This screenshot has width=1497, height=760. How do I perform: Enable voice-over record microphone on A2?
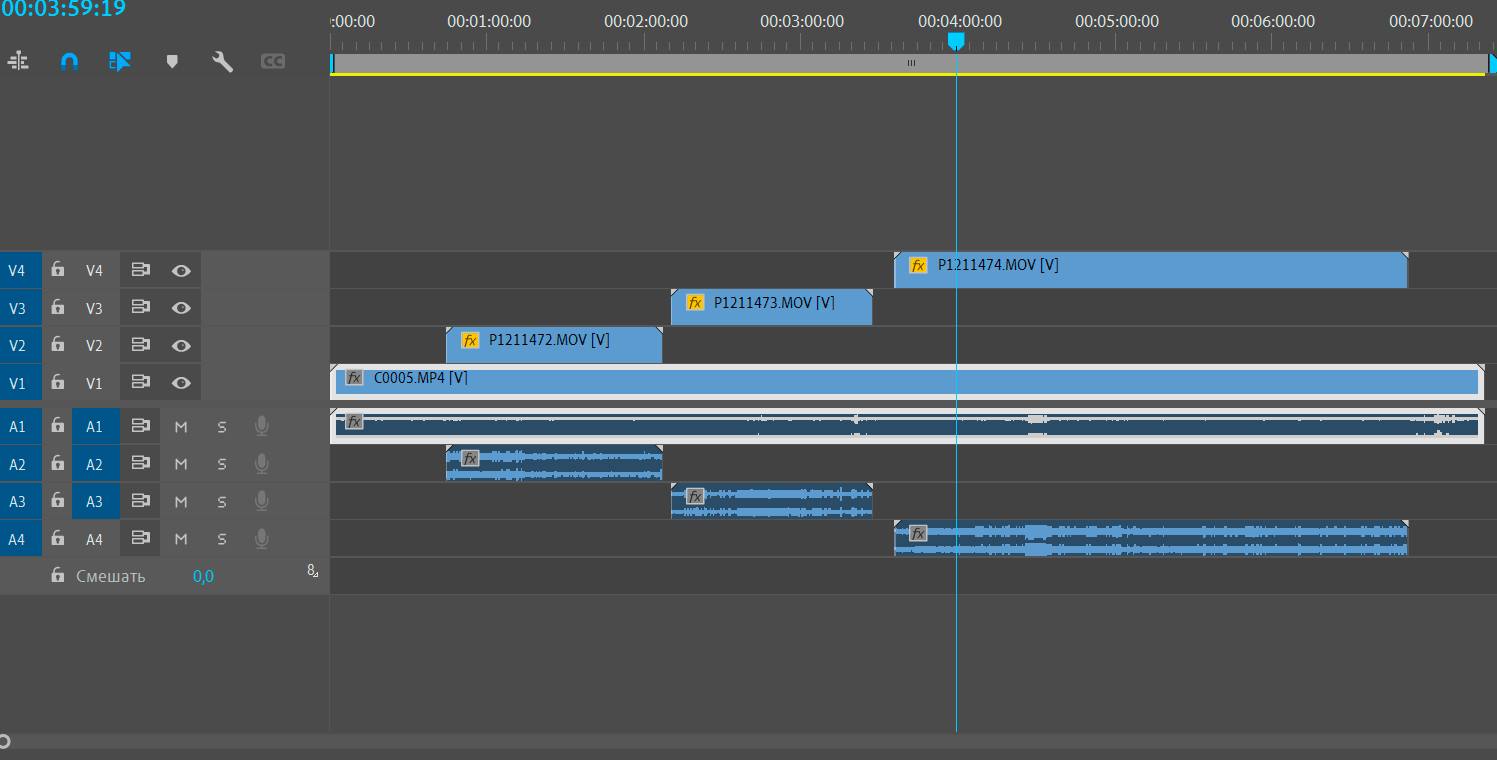(x=262, y=463)
